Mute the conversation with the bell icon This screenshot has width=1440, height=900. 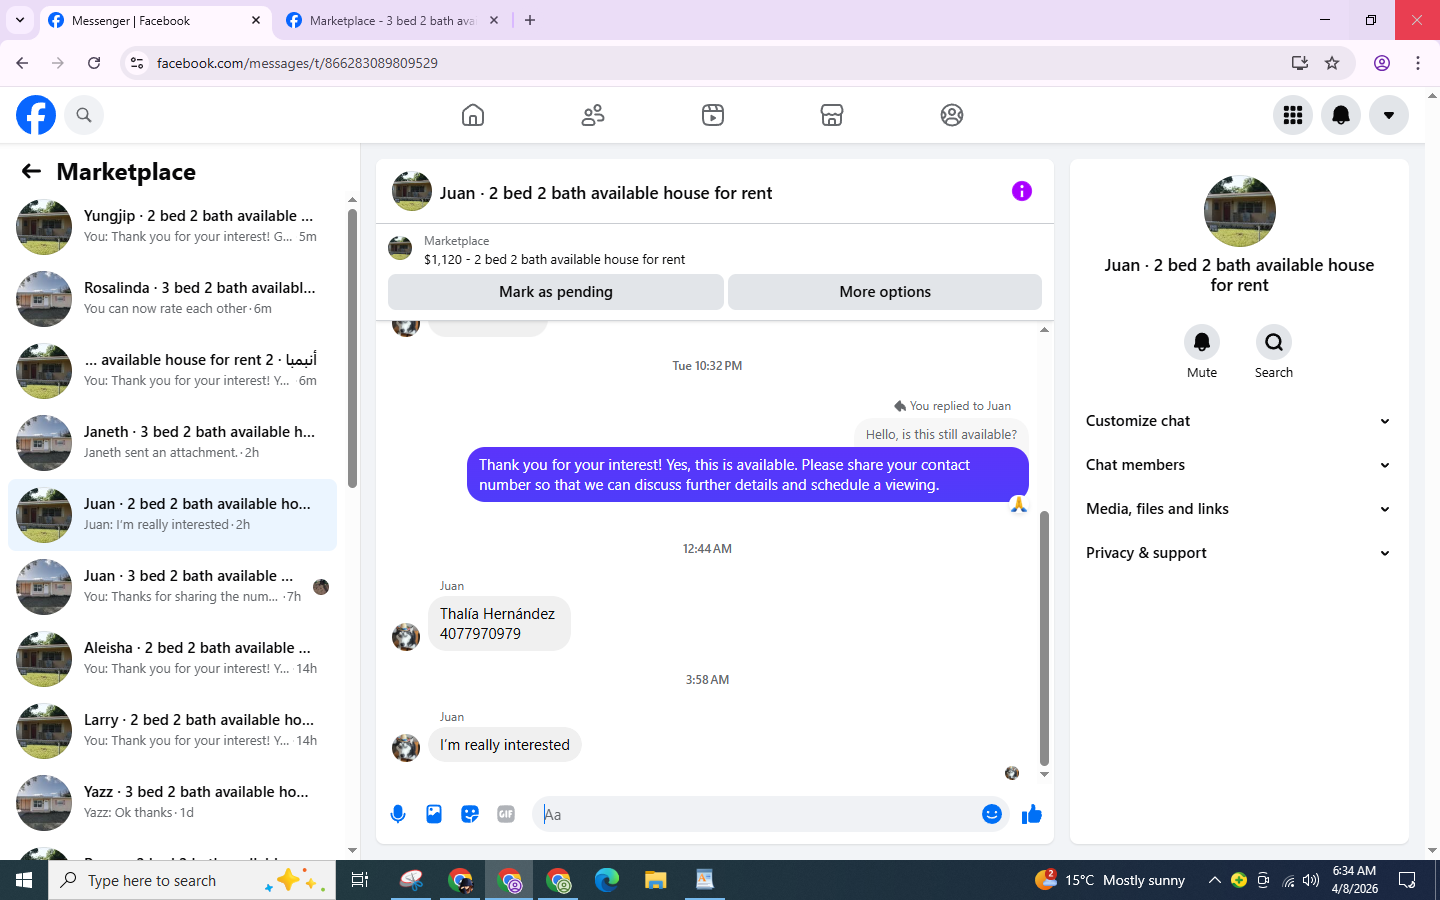click(x=1202, y=342)
